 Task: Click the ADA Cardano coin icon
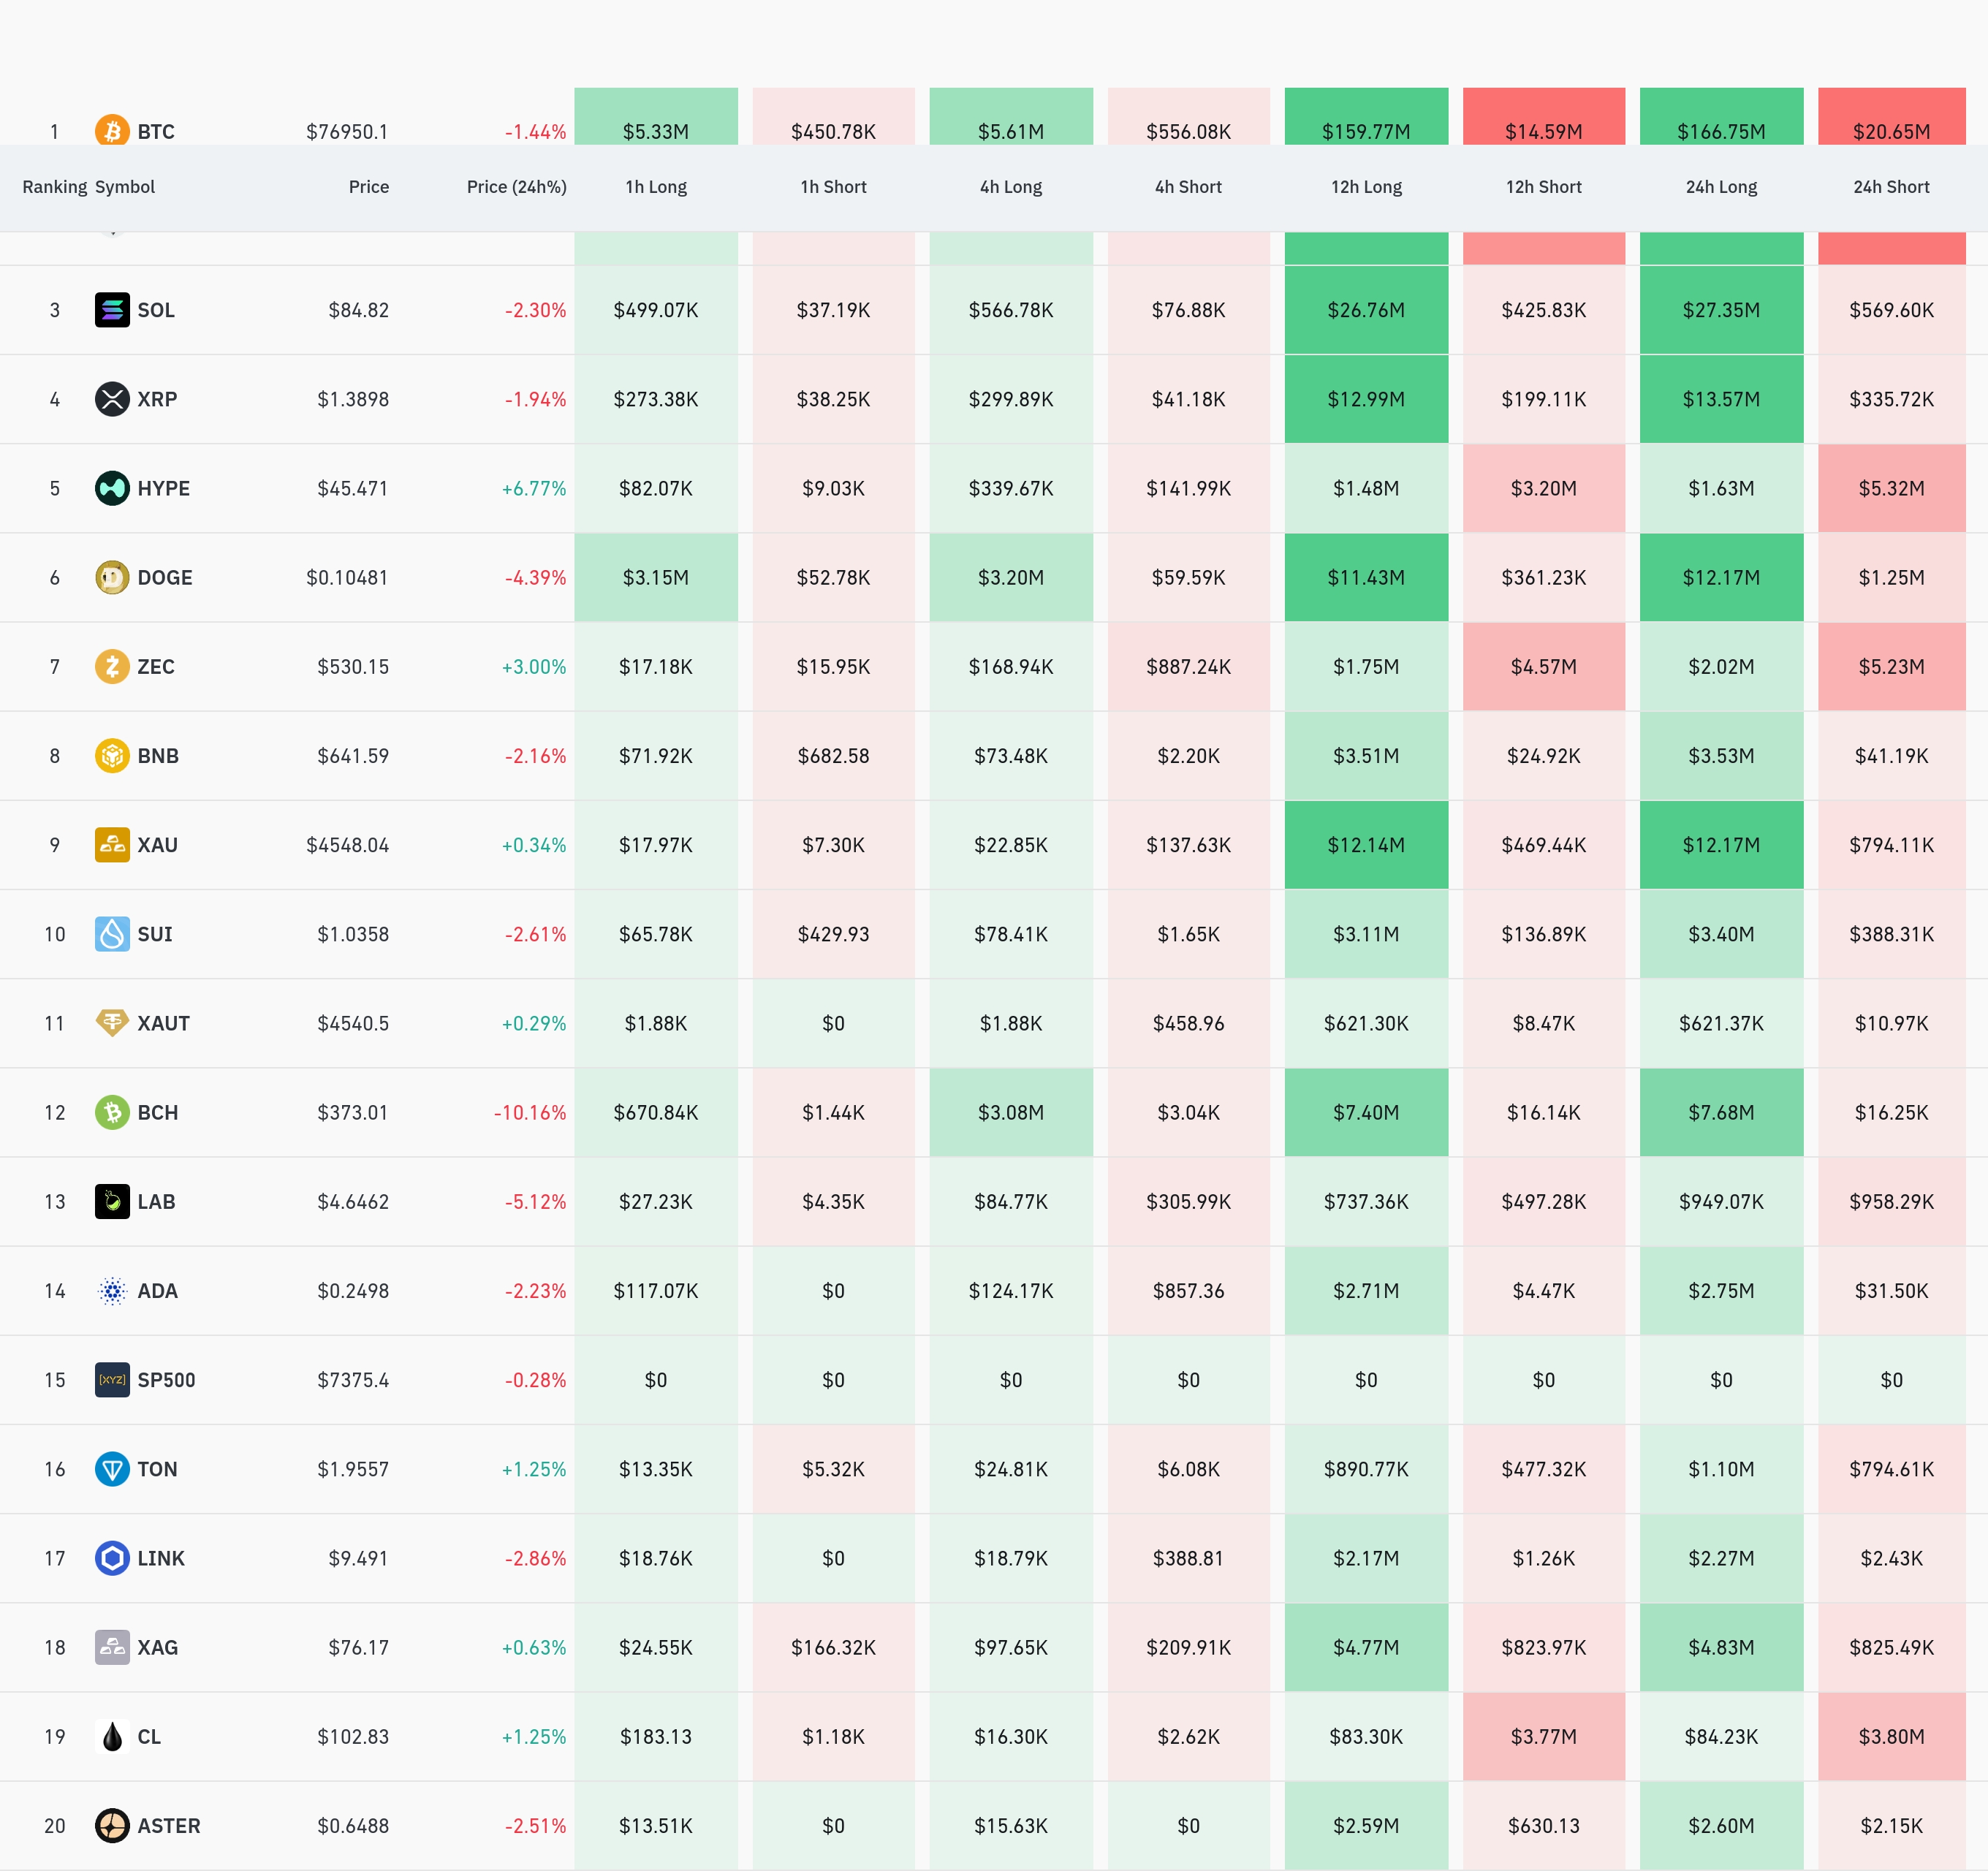pos(112,1291)
